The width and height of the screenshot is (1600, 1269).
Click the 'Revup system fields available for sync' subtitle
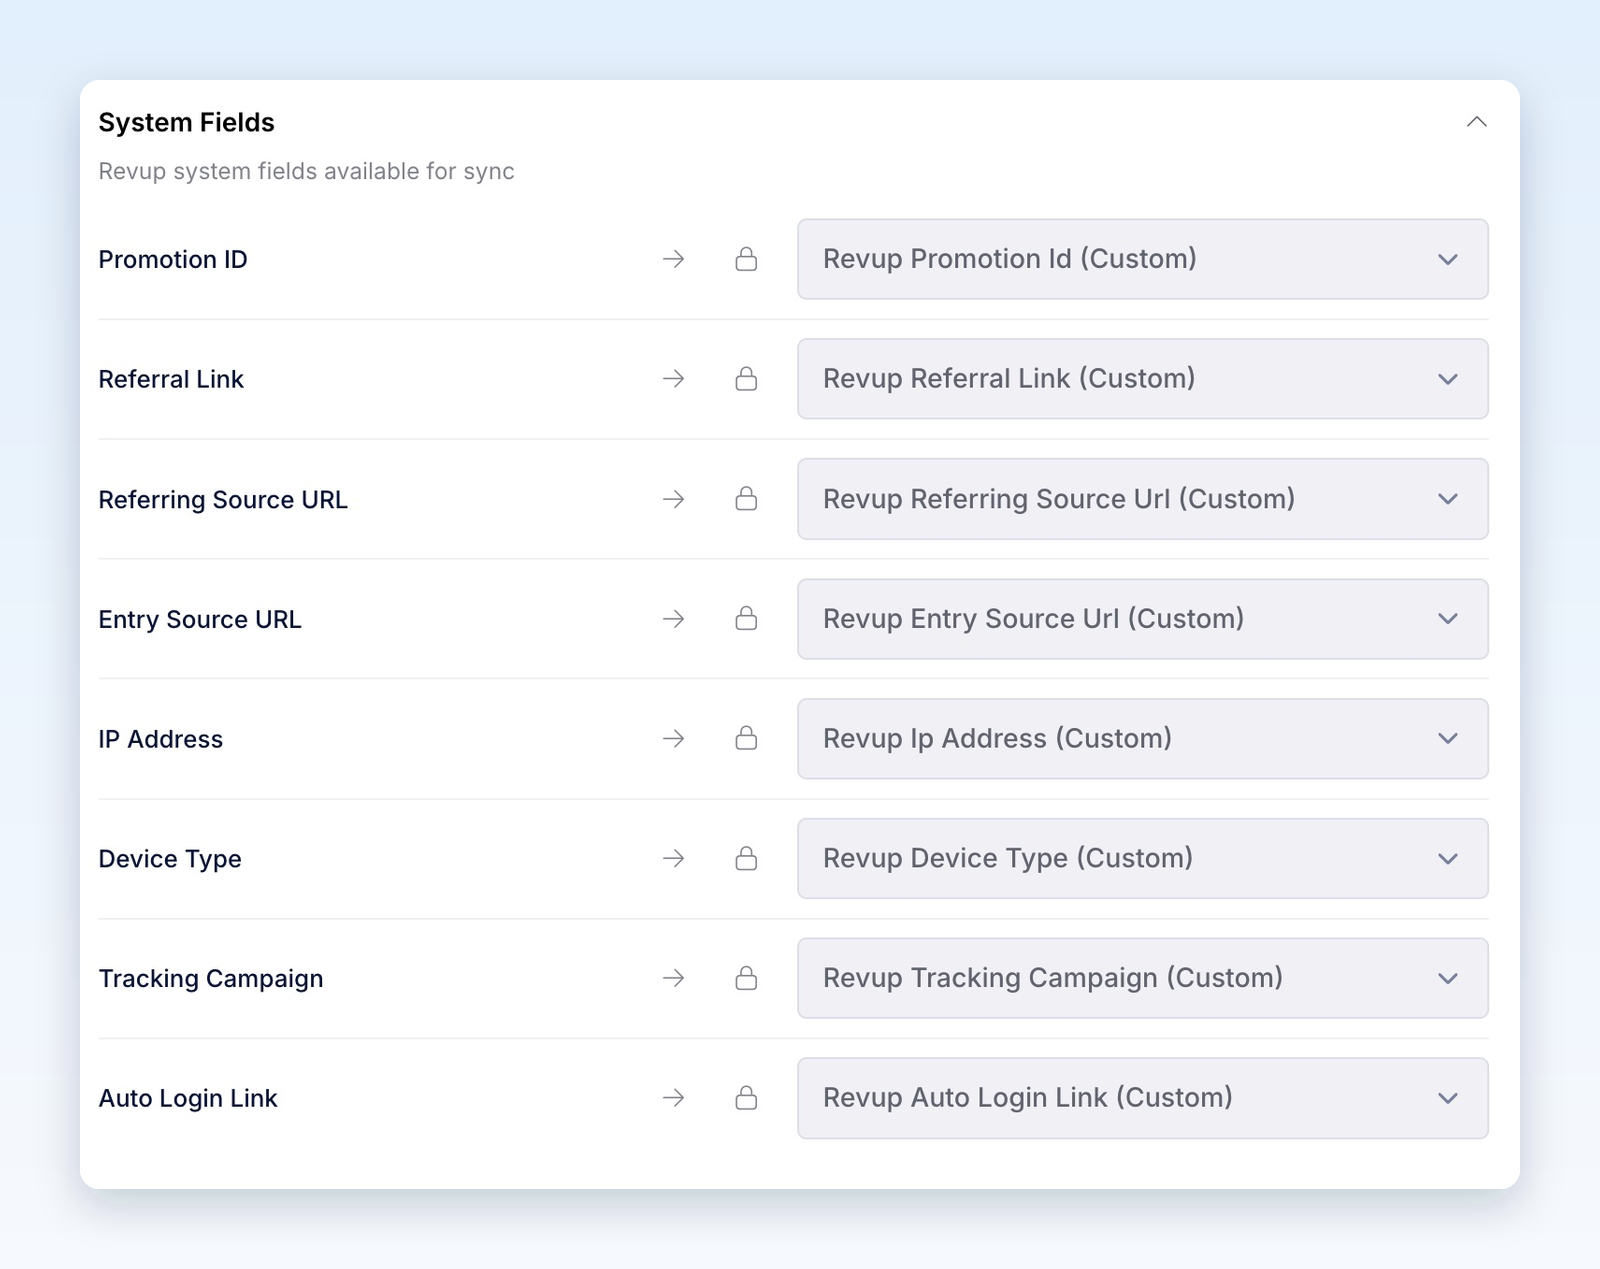point(306,171)
